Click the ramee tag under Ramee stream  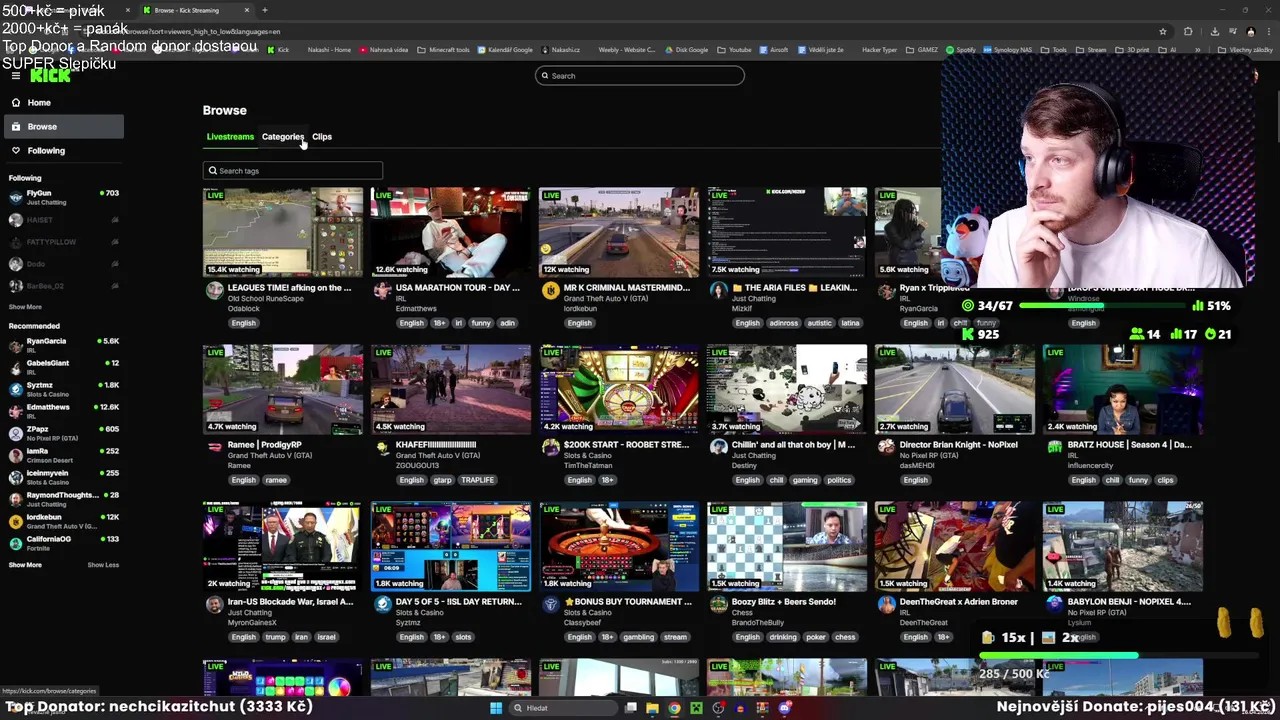(x=275, y=480)
